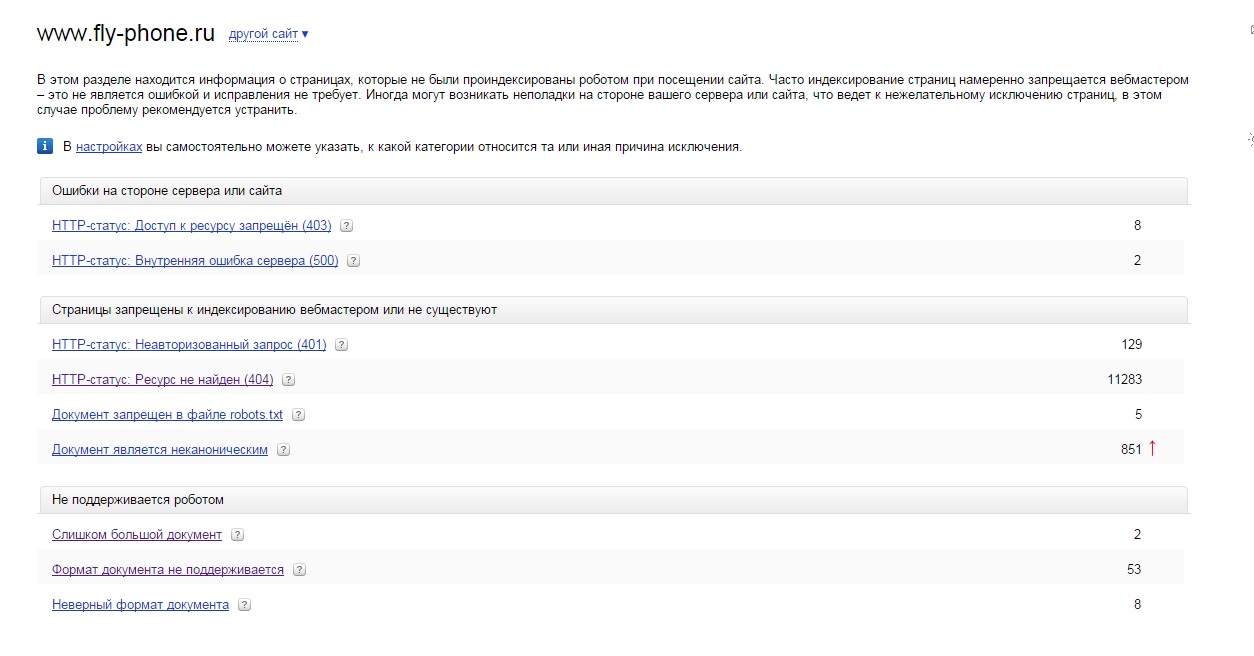Image resolution: width=1254 pixels, height=656 pixels.
Task: Click help icon beside 401 unauthorized request
Action: (x=341, y=345)
